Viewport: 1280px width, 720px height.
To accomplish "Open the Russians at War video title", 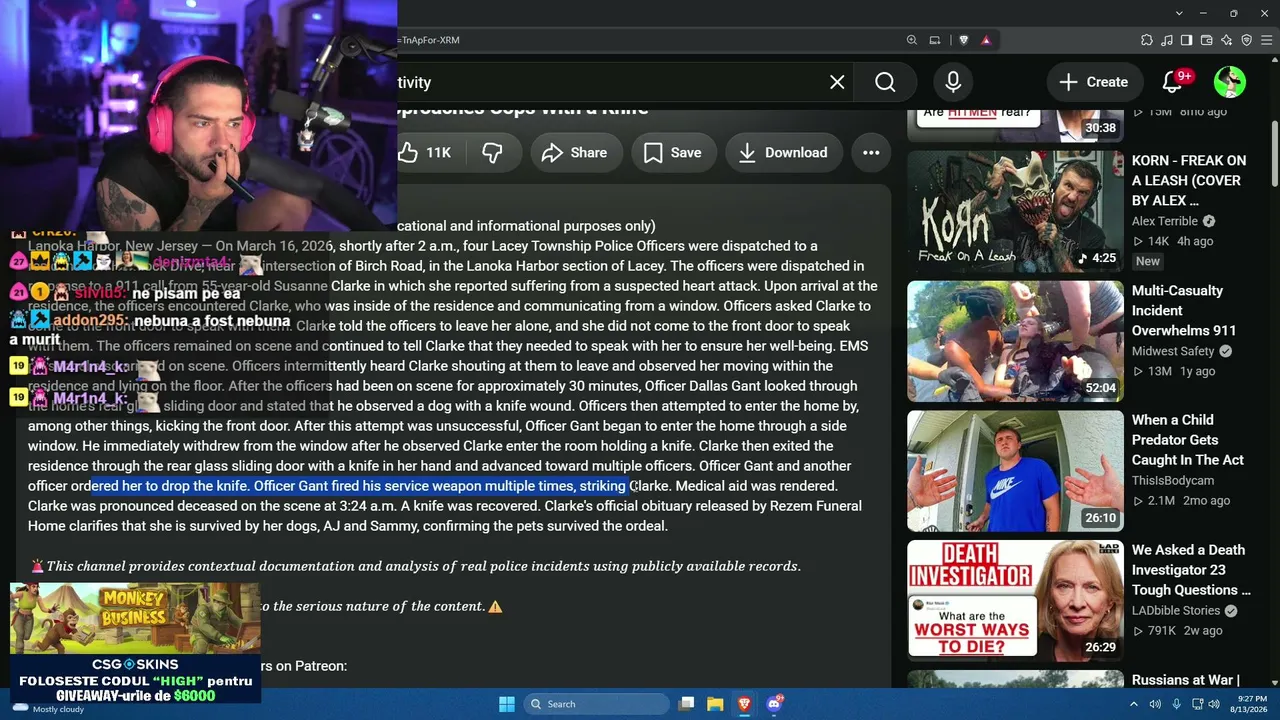I will tap(1186, 680).
